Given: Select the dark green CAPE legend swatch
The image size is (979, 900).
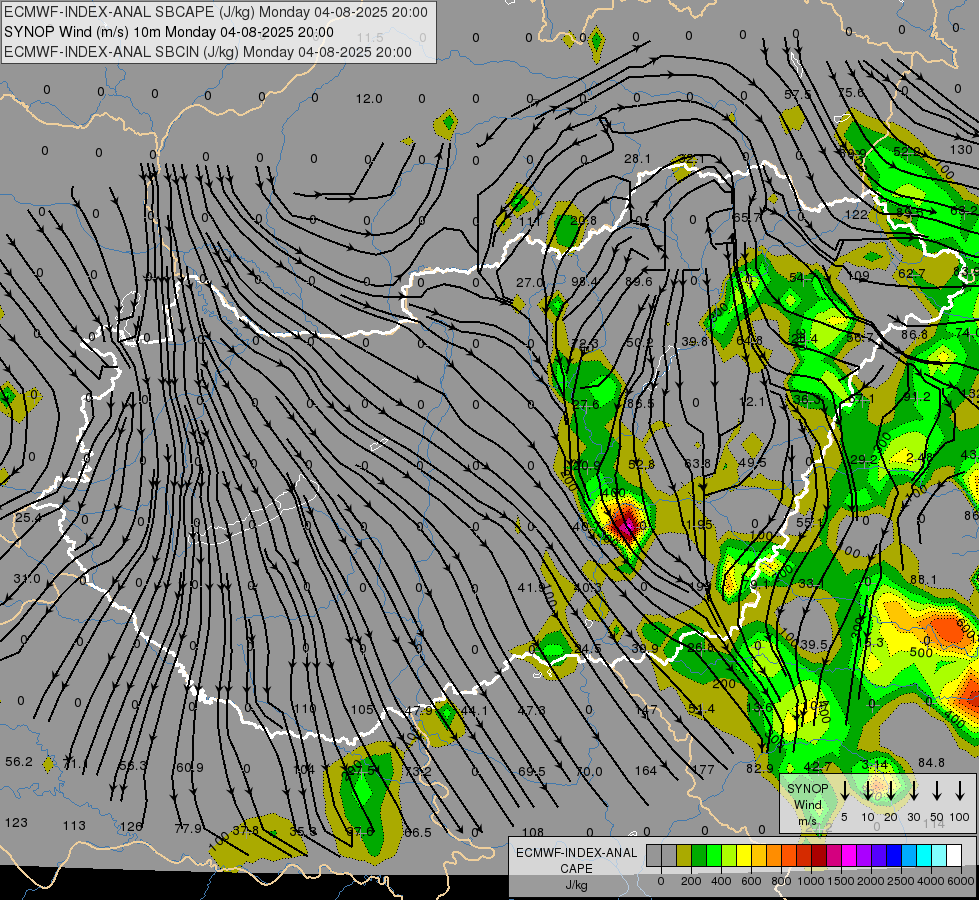Looking at the screenshot, I should [699, 855].
